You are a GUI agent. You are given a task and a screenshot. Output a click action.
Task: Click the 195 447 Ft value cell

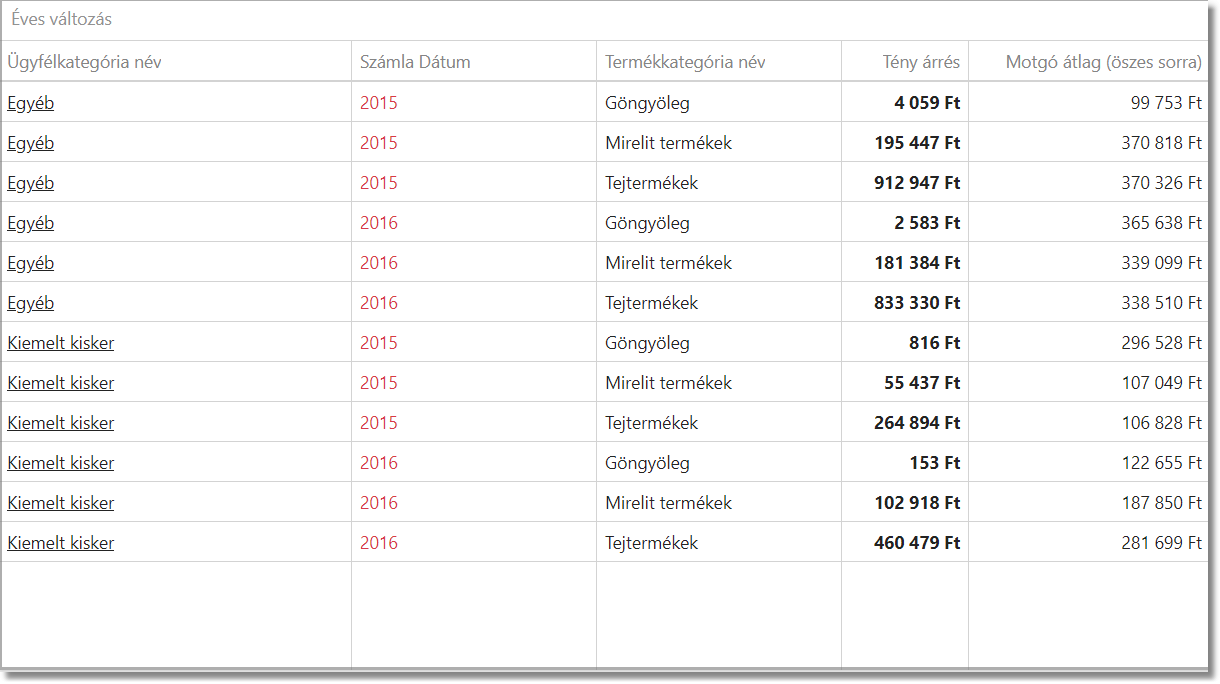(917, 143)
